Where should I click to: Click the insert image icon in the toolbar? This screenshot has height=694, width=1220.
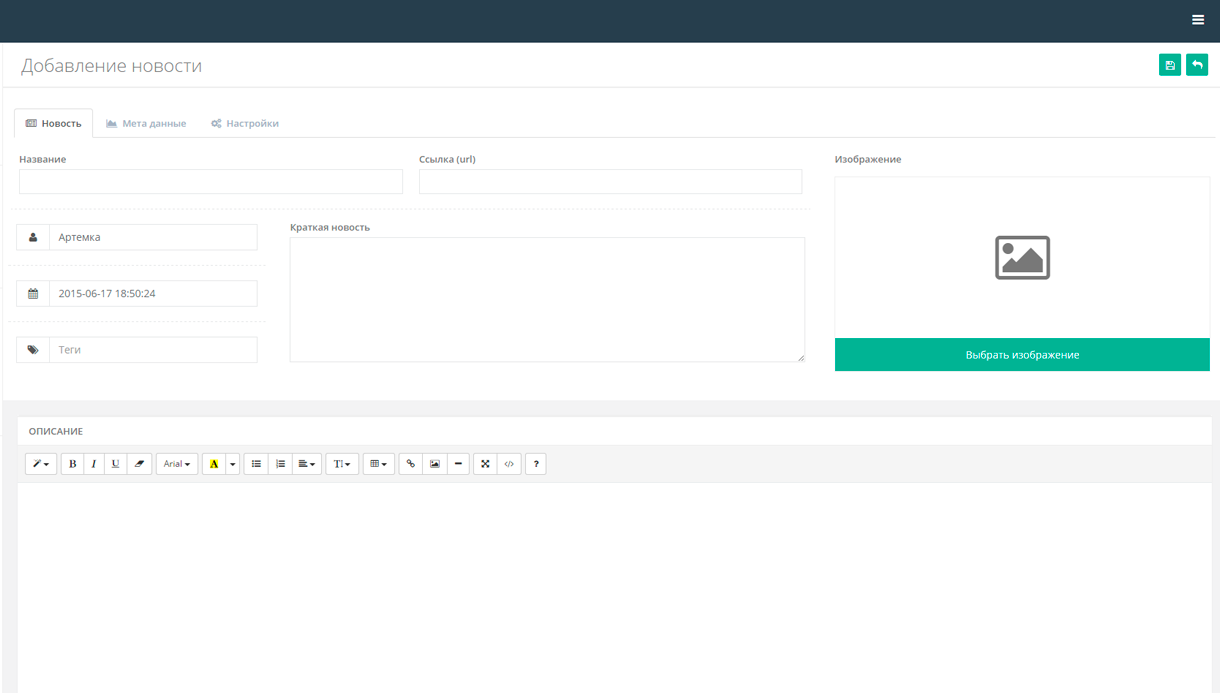(x=434, y=463)
